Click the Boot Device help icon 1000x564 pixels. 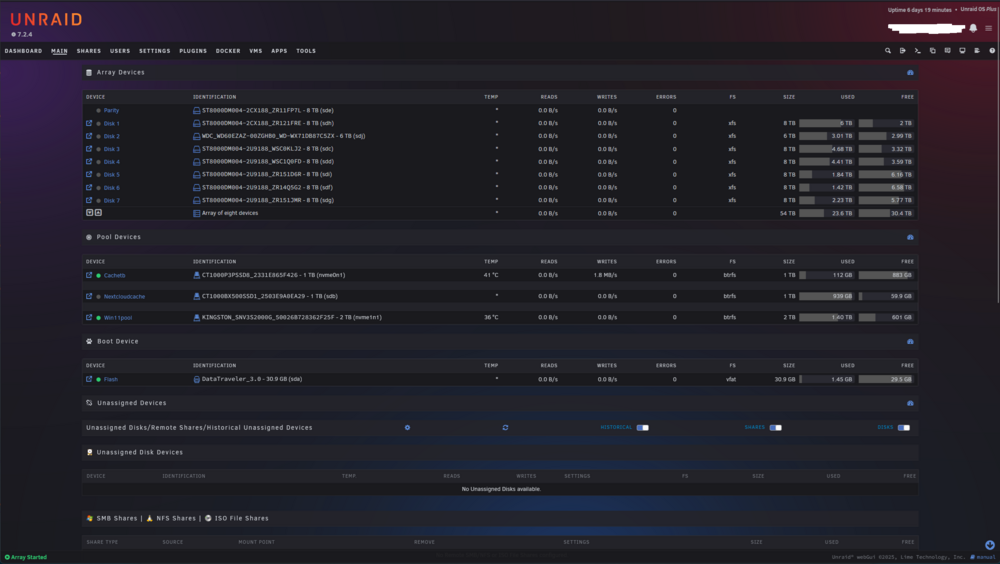(910, 342)
